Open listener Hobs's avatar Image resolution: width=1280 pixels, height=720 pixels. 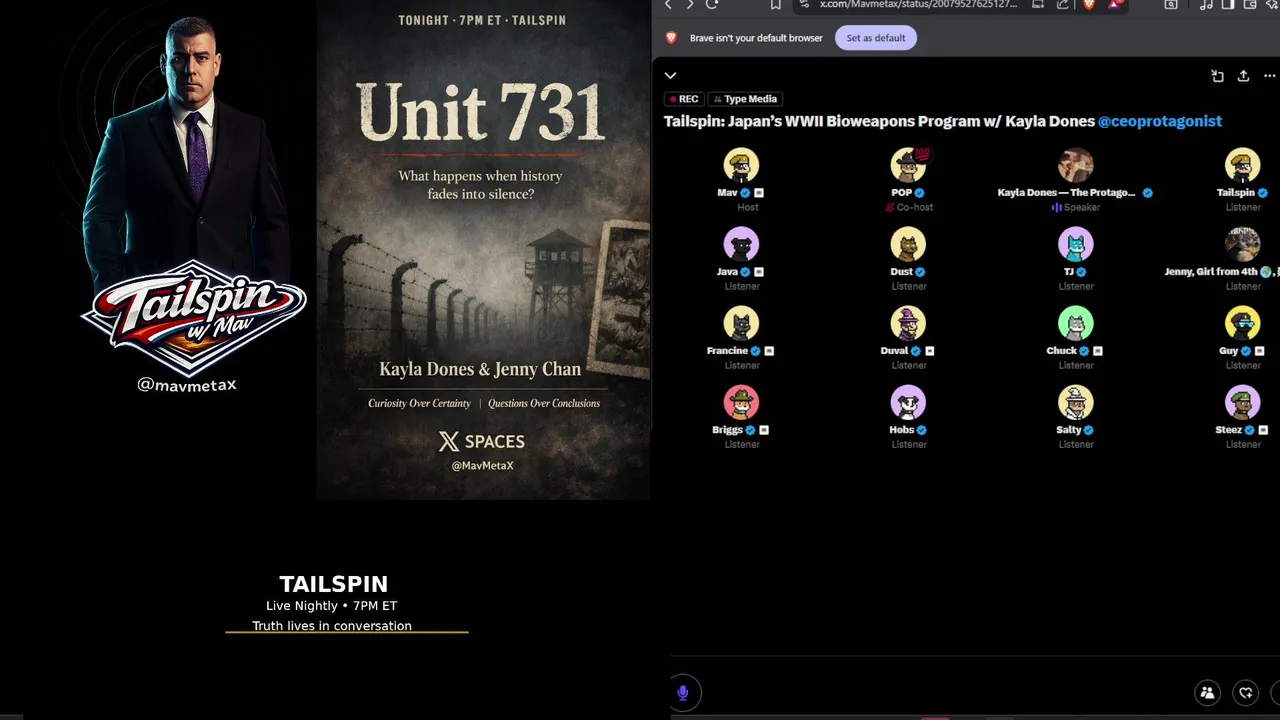point(908,403)
